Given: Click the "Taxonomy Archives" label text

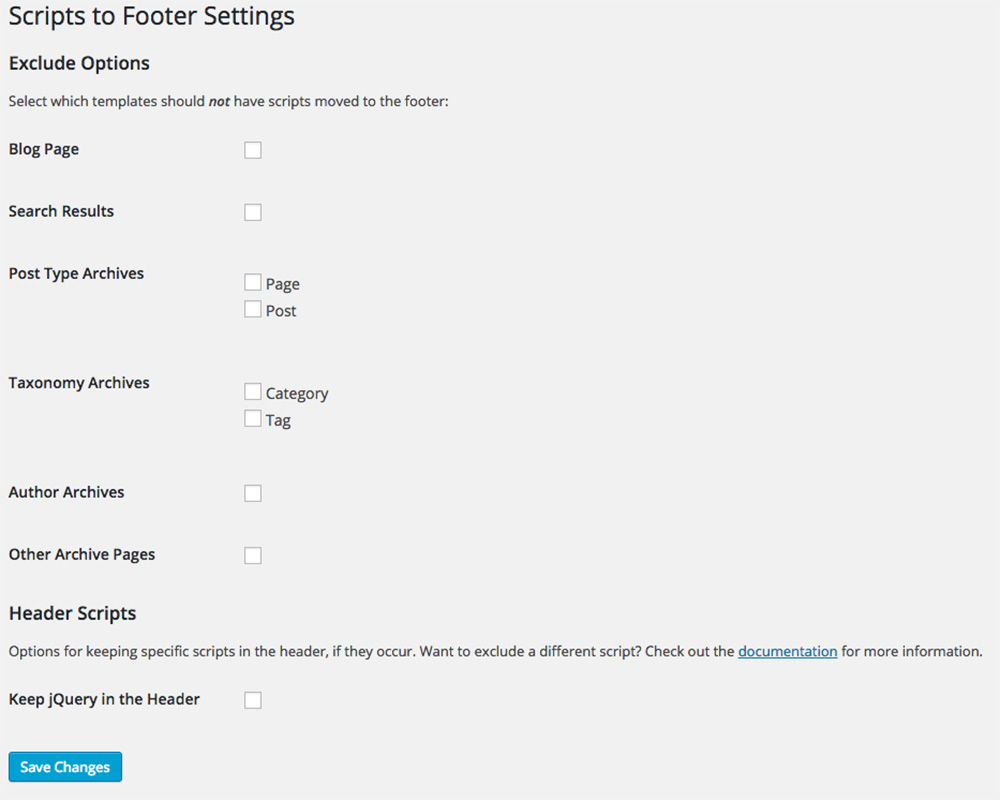Looking at the screenshot, I should 79,382.
